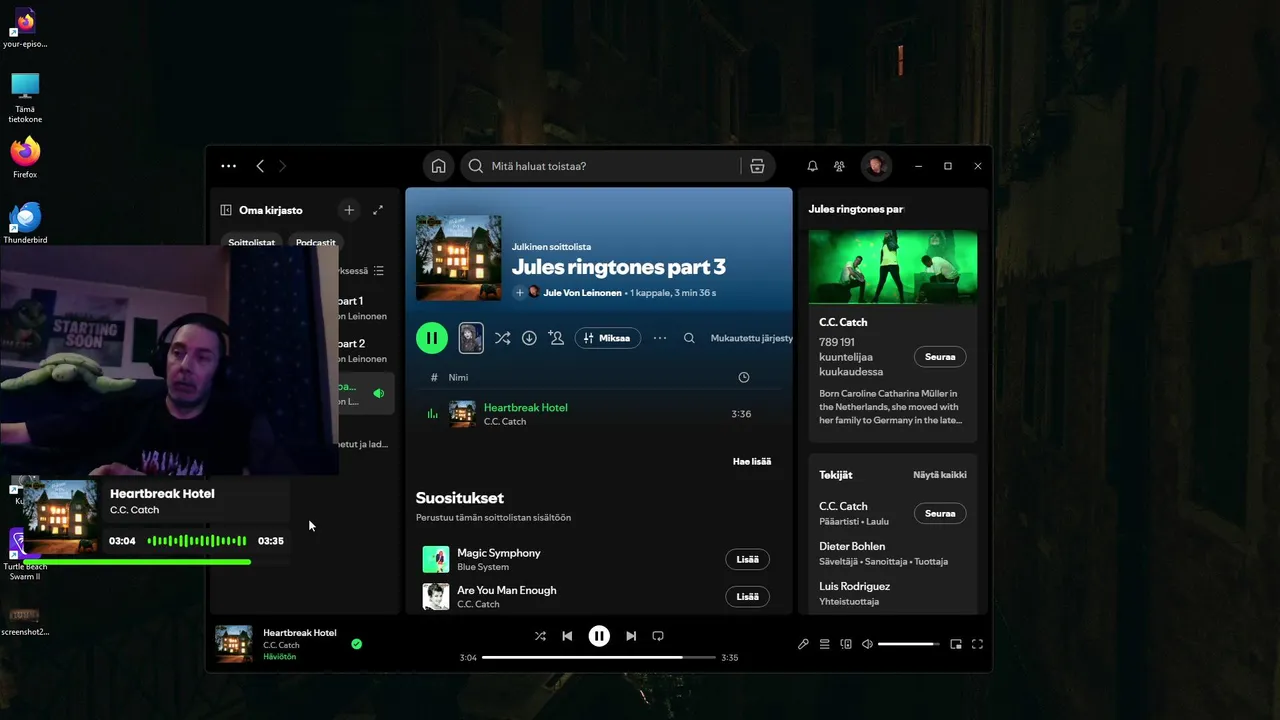
Task: Go forward with the right arrow
Action: tap(282, 166)
